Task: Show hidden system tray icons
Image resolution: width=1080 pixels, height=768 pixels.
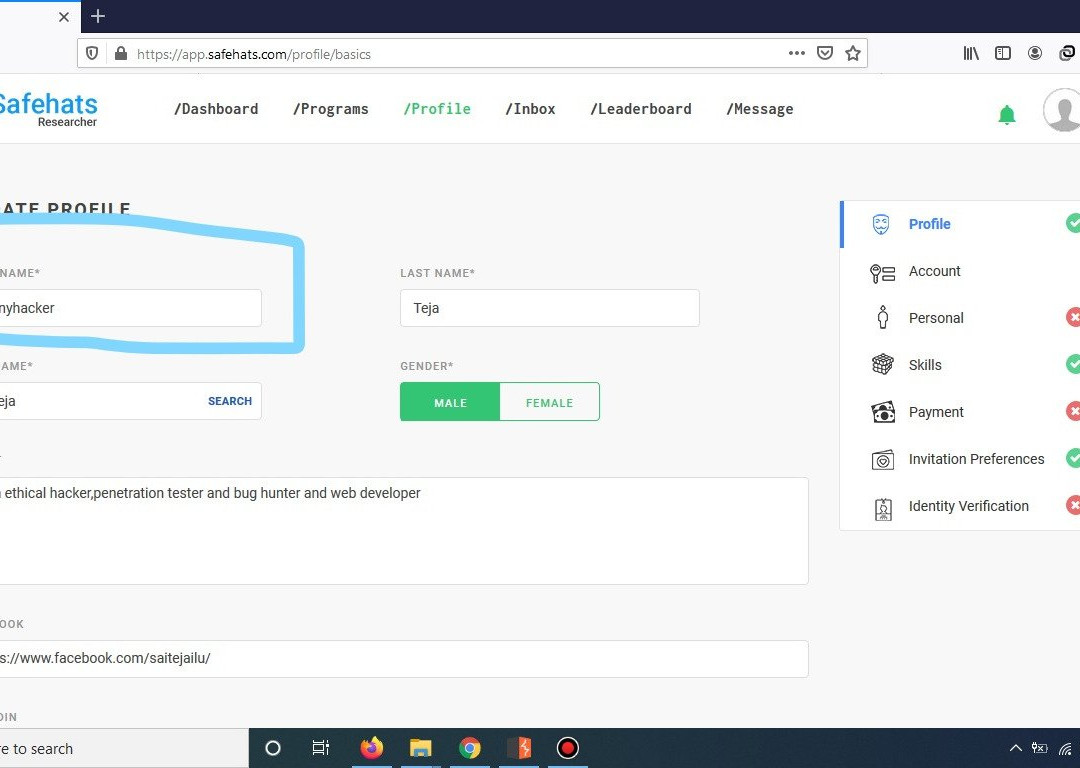Action: tap(1015, 748)
